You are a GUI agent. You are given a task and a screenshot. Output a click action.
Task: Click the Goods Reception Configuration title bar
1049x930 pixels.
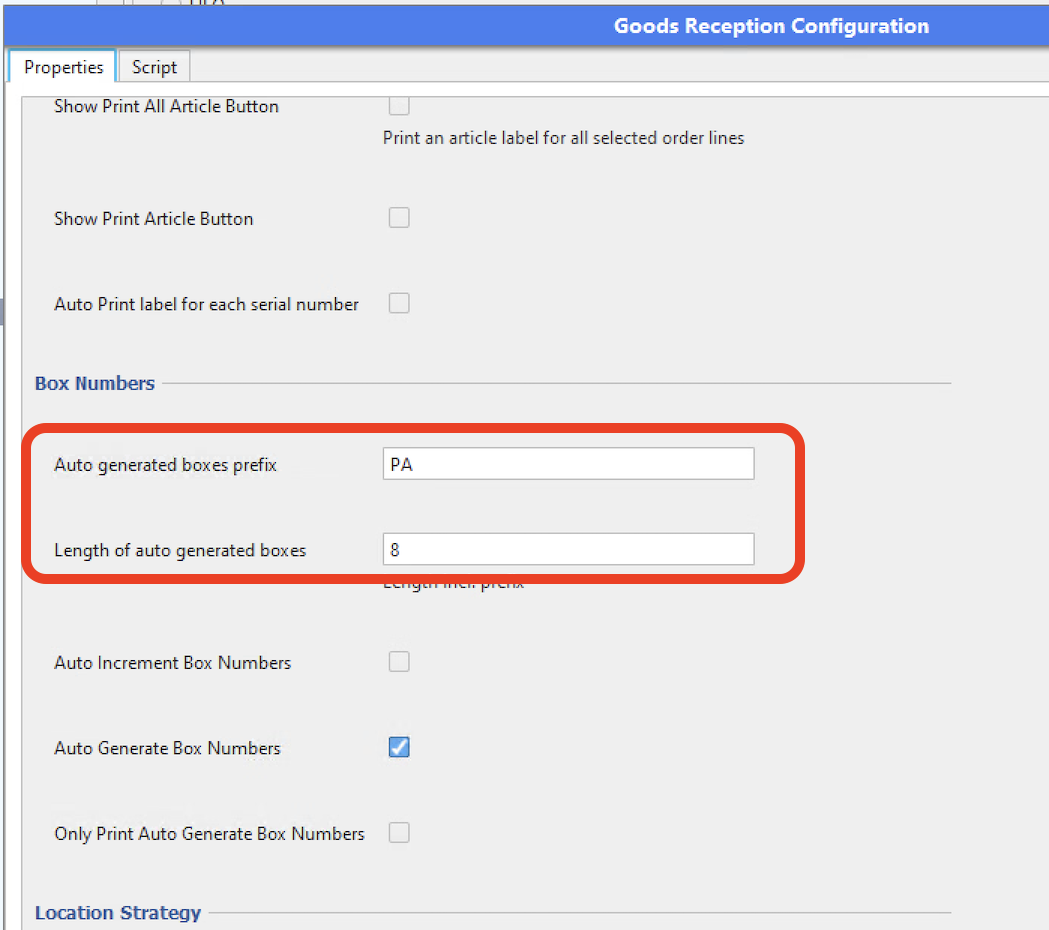[770, 26]
